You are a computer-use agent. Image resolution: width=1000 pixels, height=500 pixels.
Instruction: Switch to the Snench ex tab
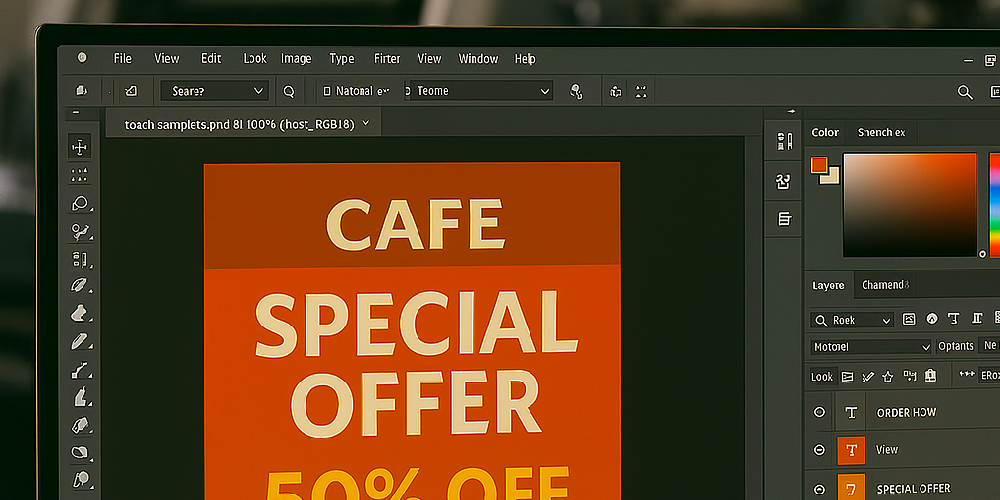[x=881, y=133]
